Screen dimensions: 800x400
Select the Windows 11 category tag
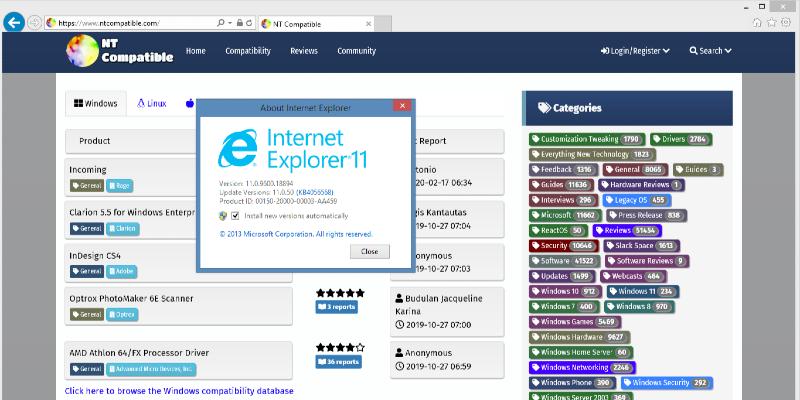[x=642, y=292]
